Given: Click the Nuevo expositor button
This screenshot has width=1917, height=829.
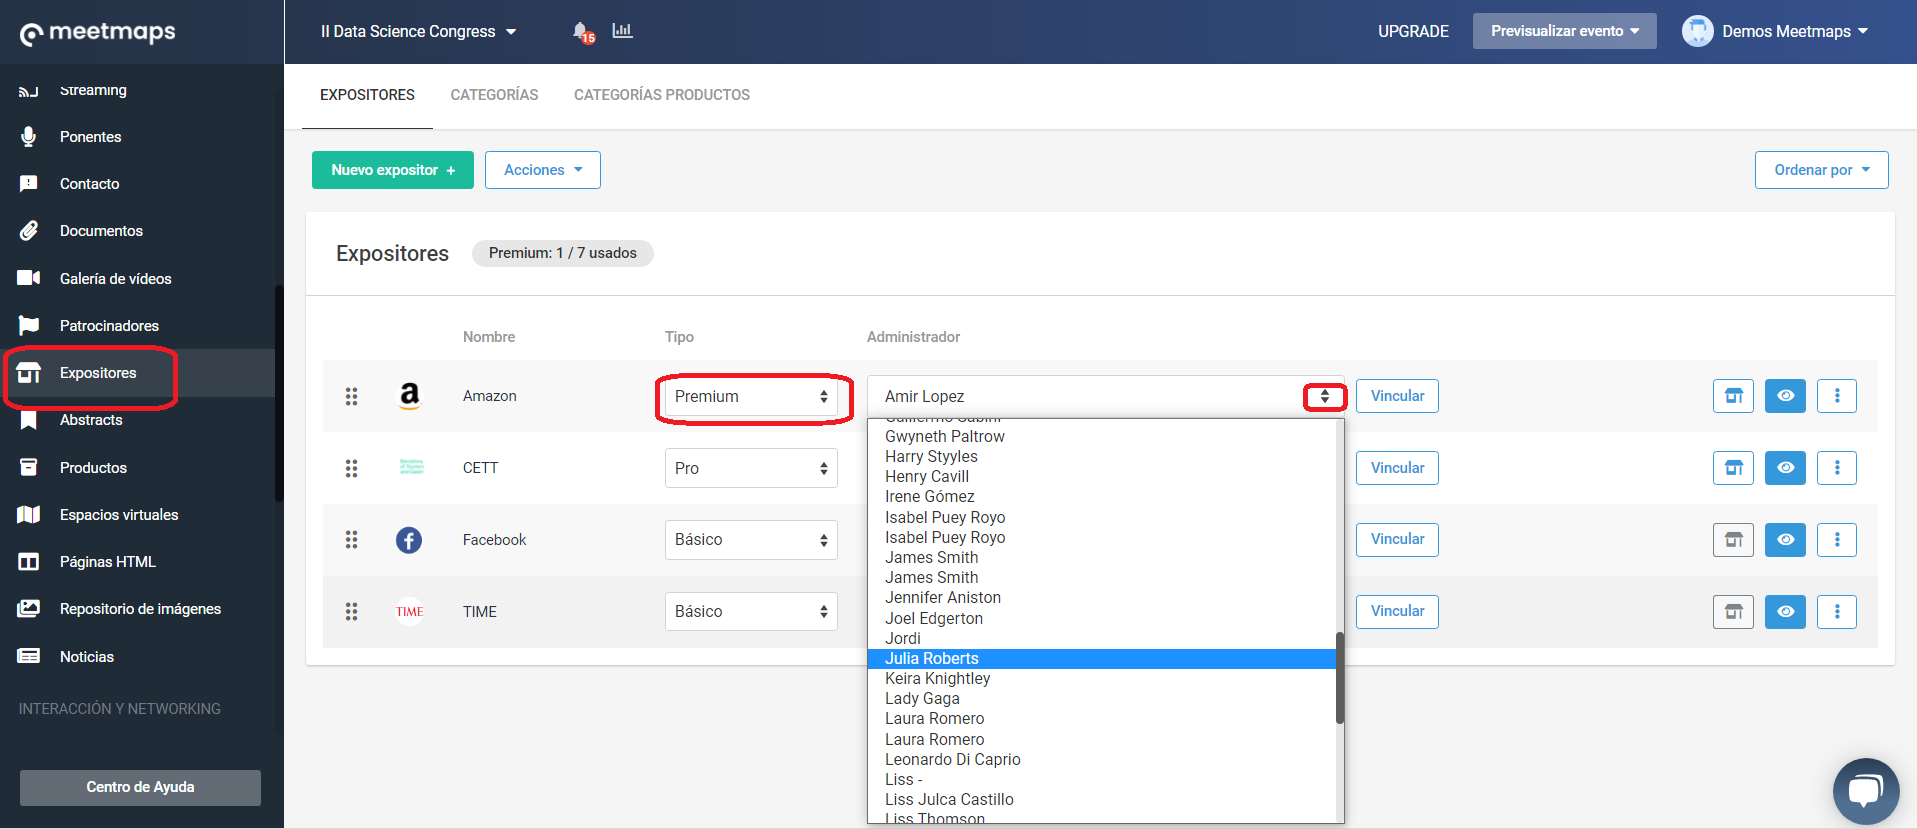Looking at the screenshot, I should click(x=393, y=170).
